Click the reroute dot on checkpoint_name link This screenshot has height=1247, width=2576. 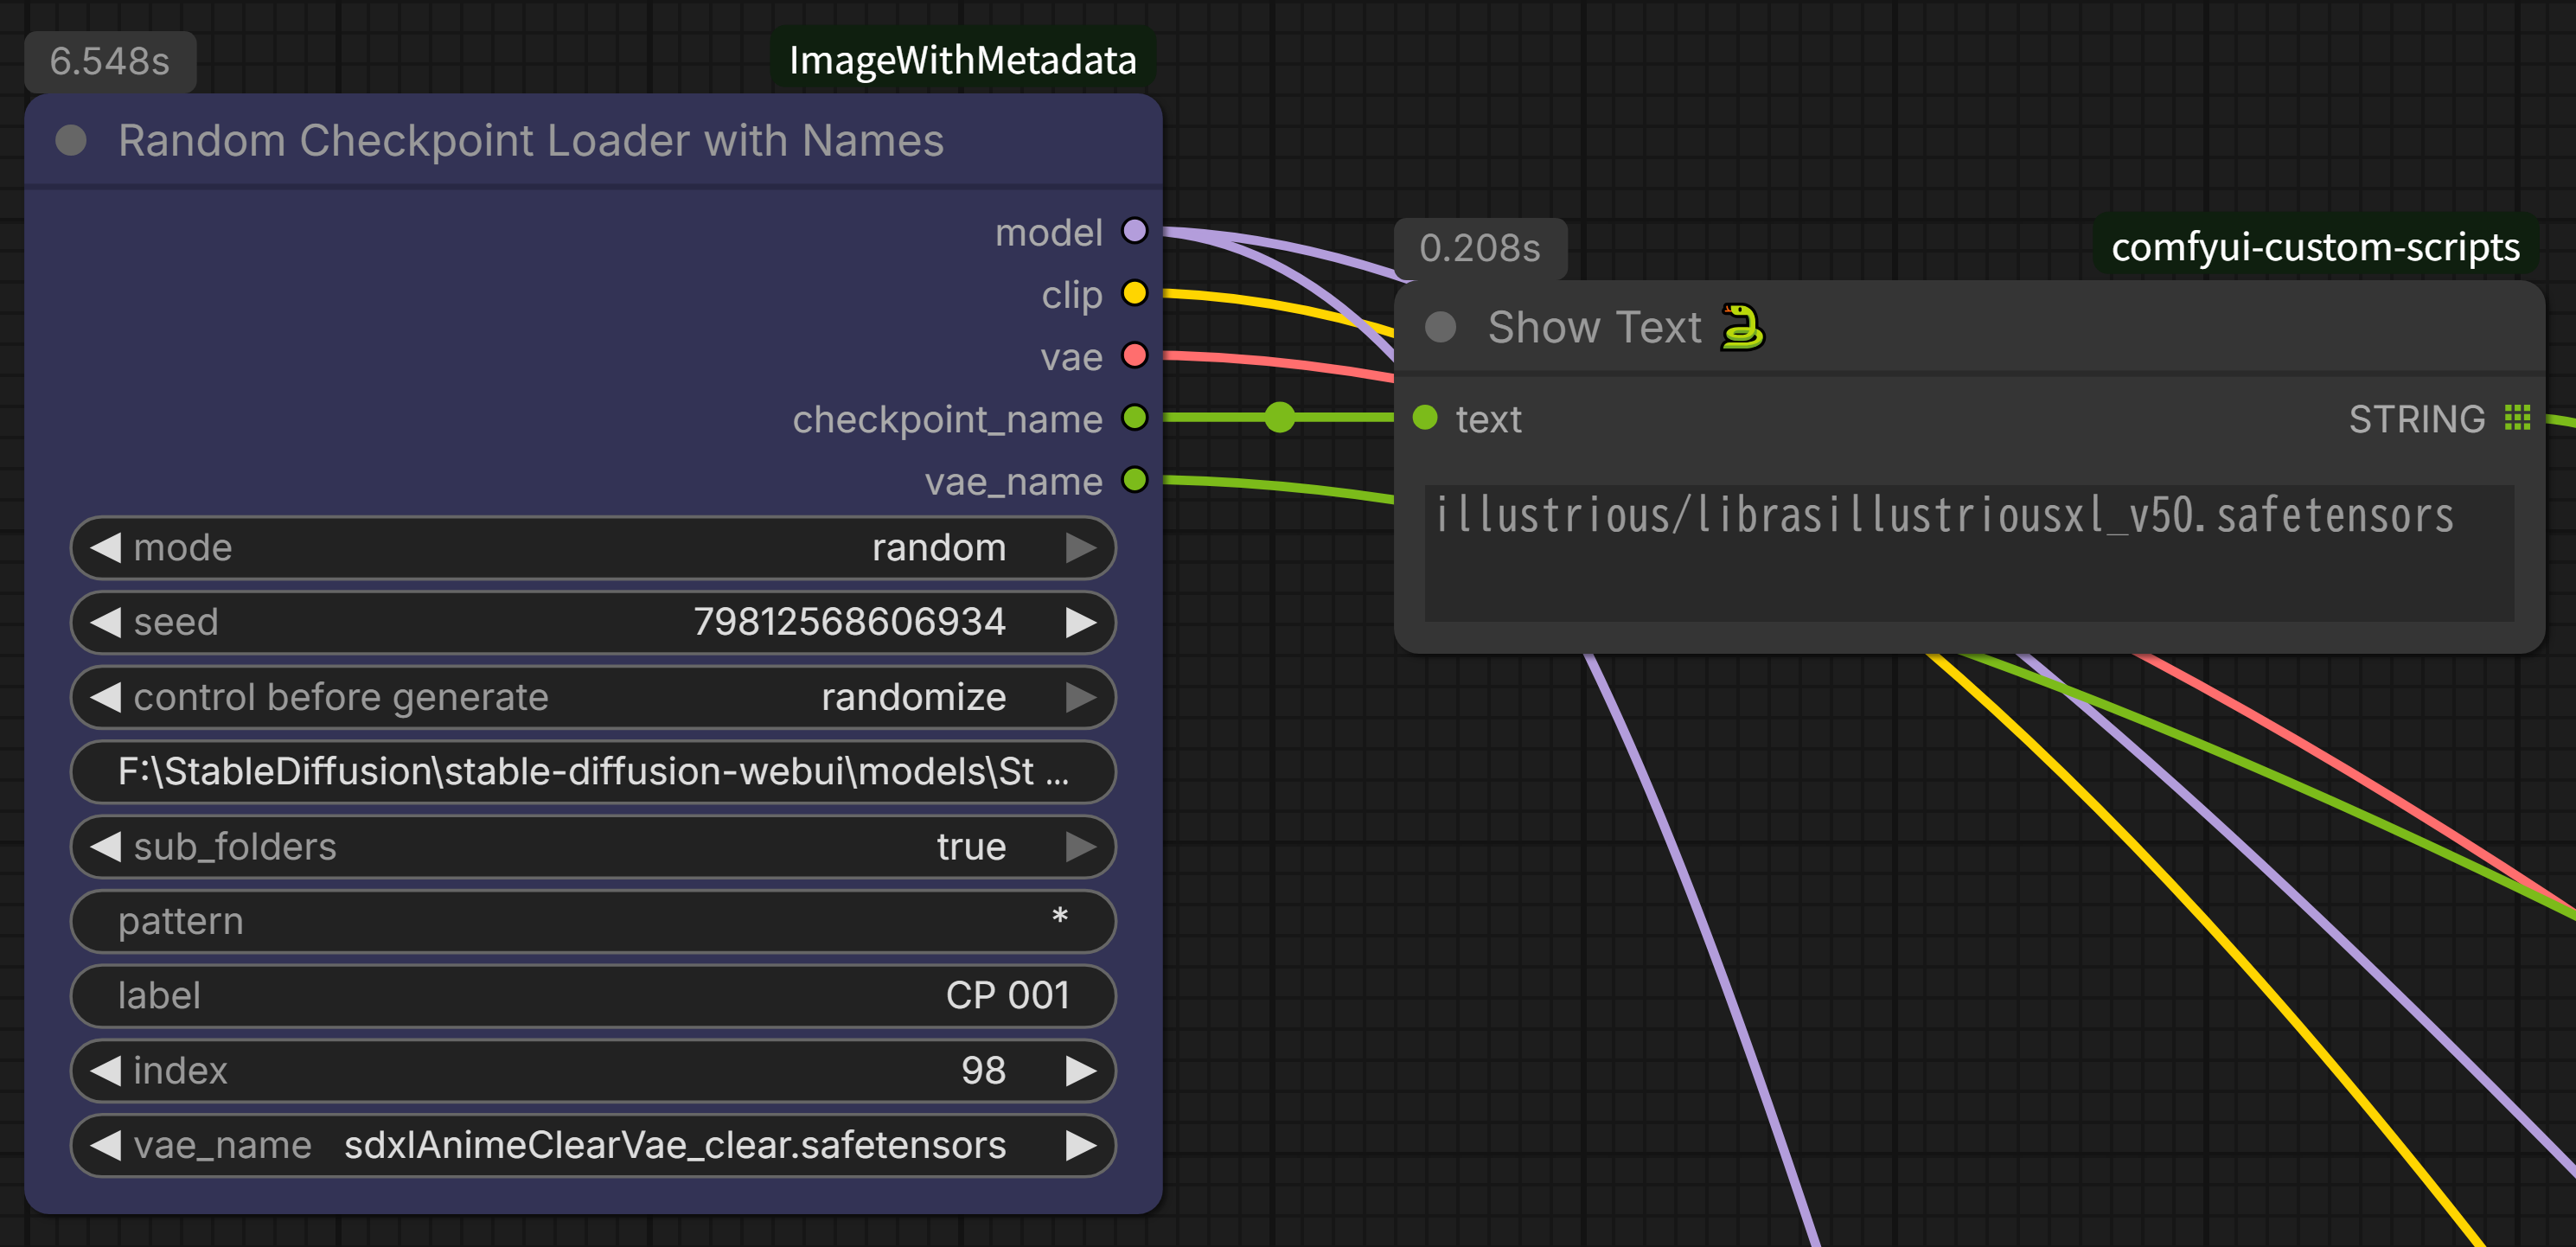(1280, 417)
